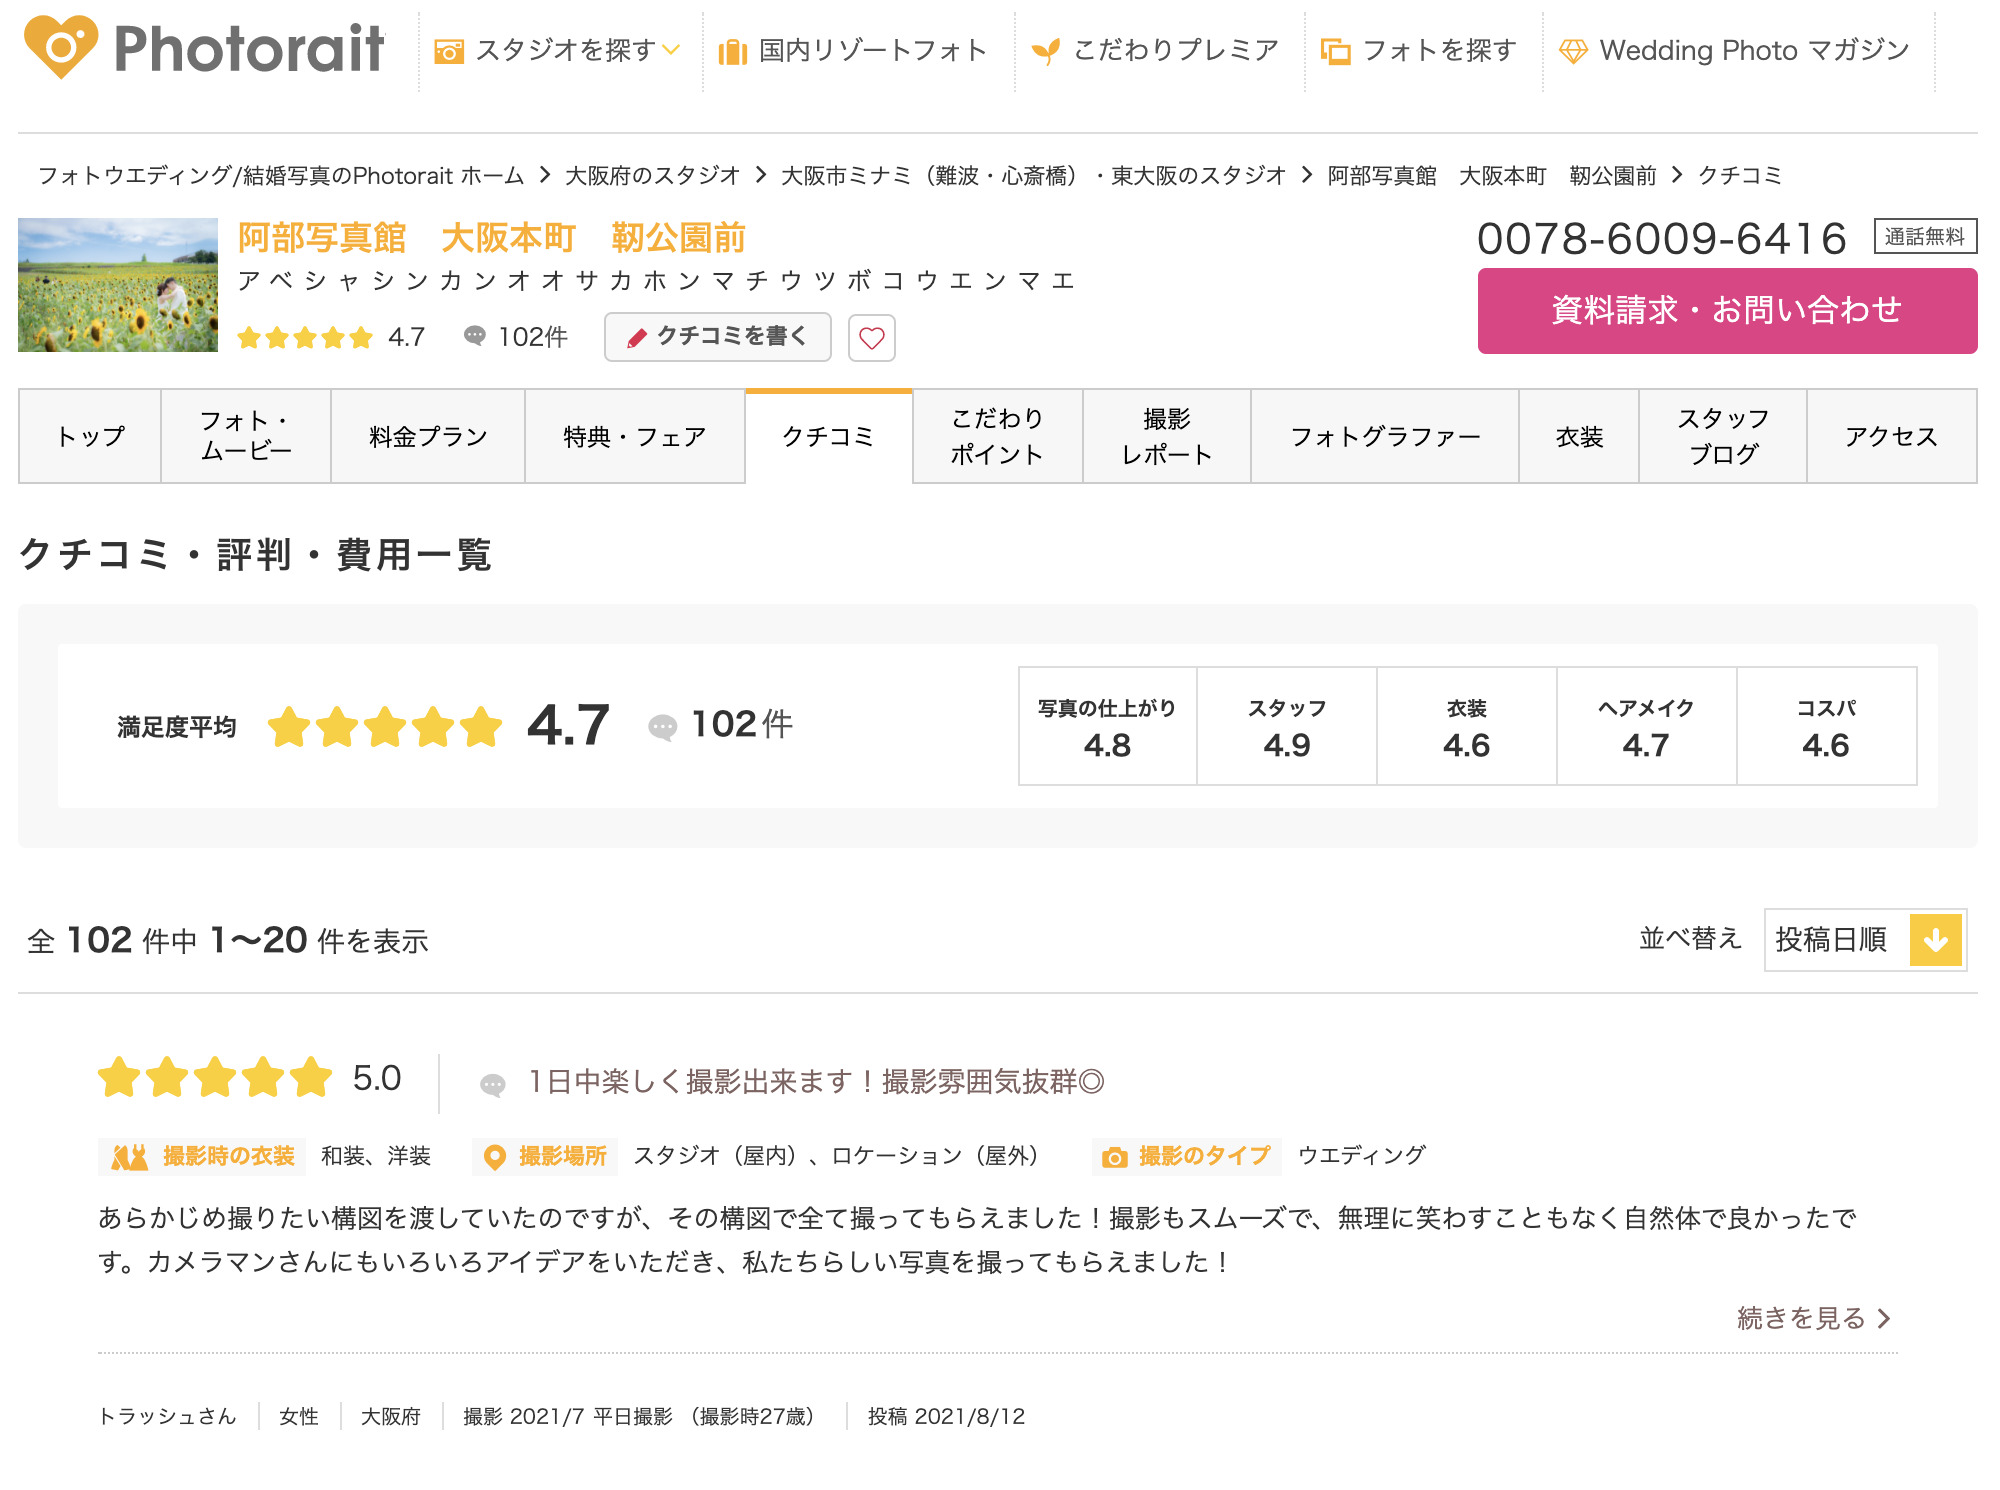Open the フォトグラファー tab
The image size is (2000, 1490).
pos(1385,437)
